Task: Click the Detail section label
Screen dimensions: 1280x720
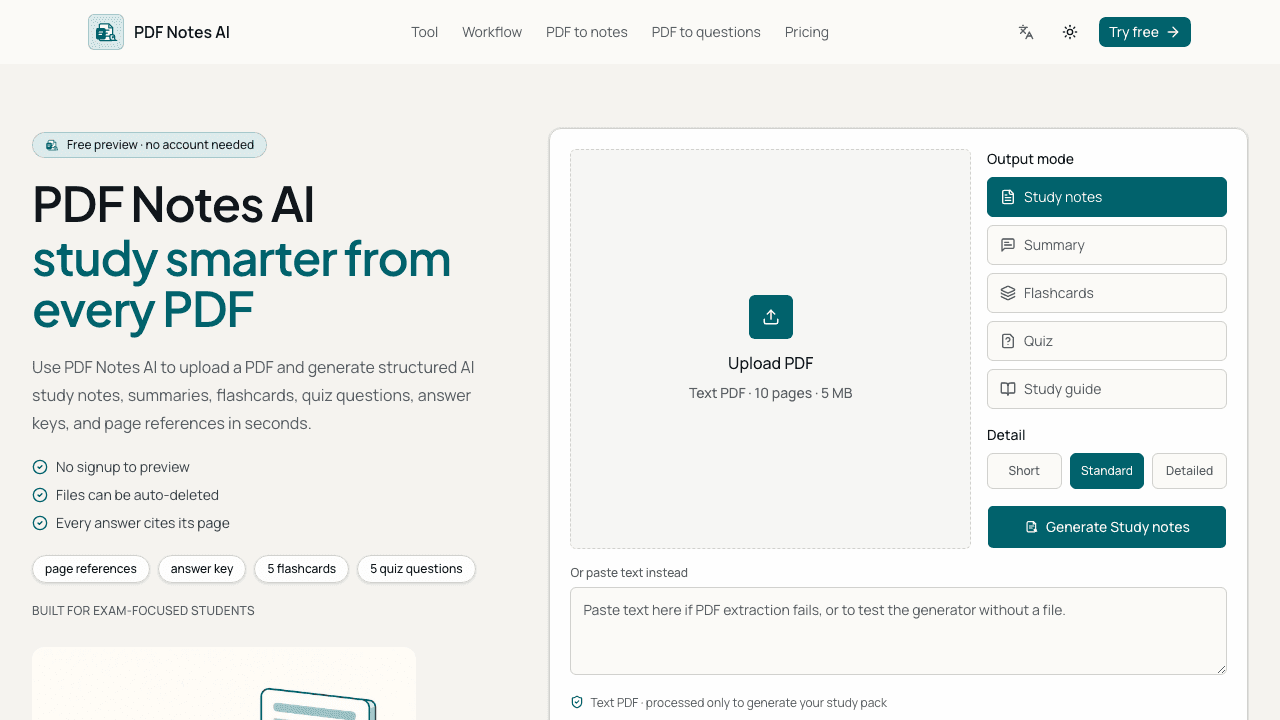Action: tap(1006, 435)
